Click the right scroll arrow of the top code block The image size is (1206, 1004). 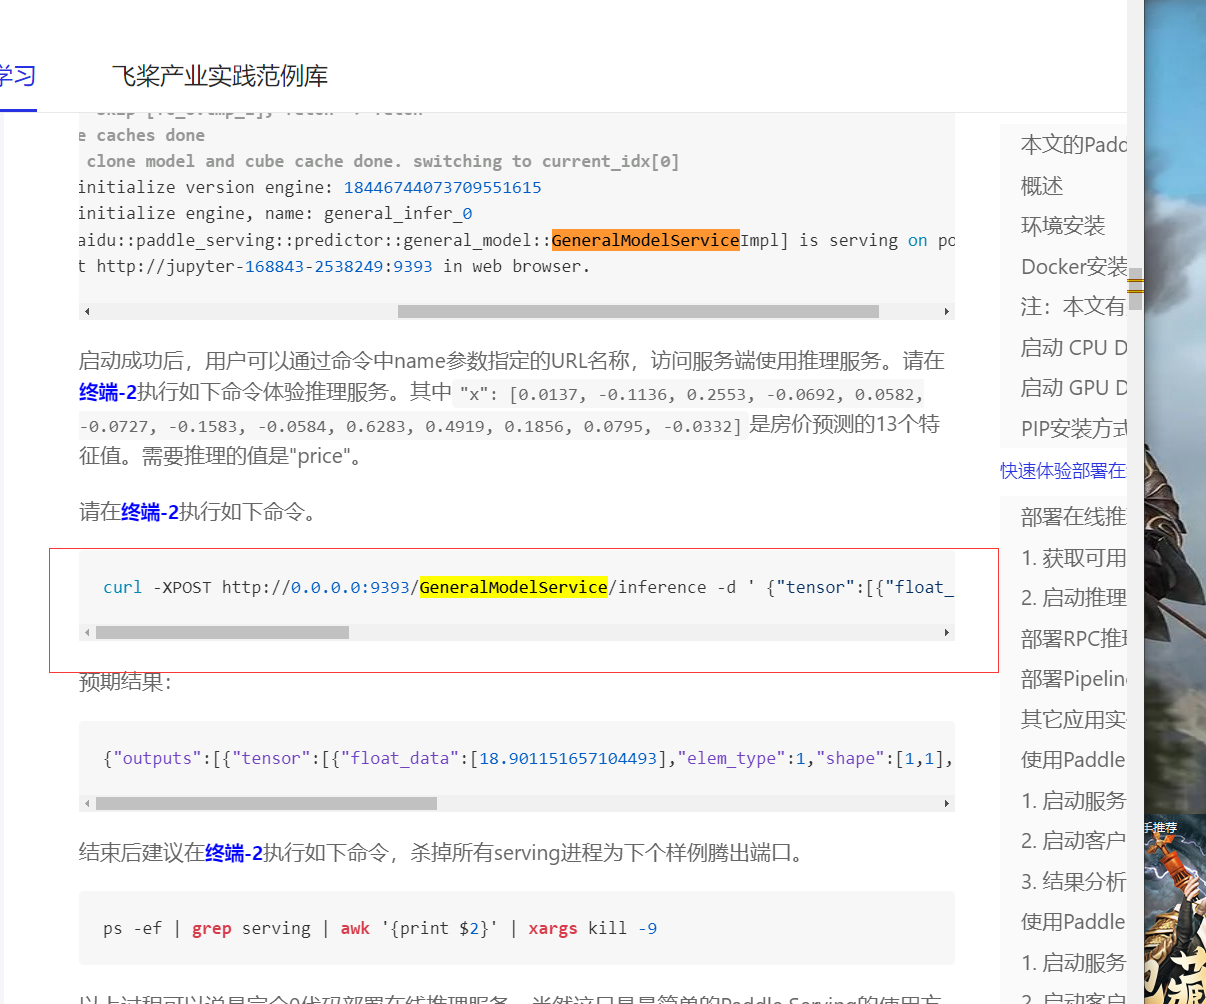click(945, 311)
